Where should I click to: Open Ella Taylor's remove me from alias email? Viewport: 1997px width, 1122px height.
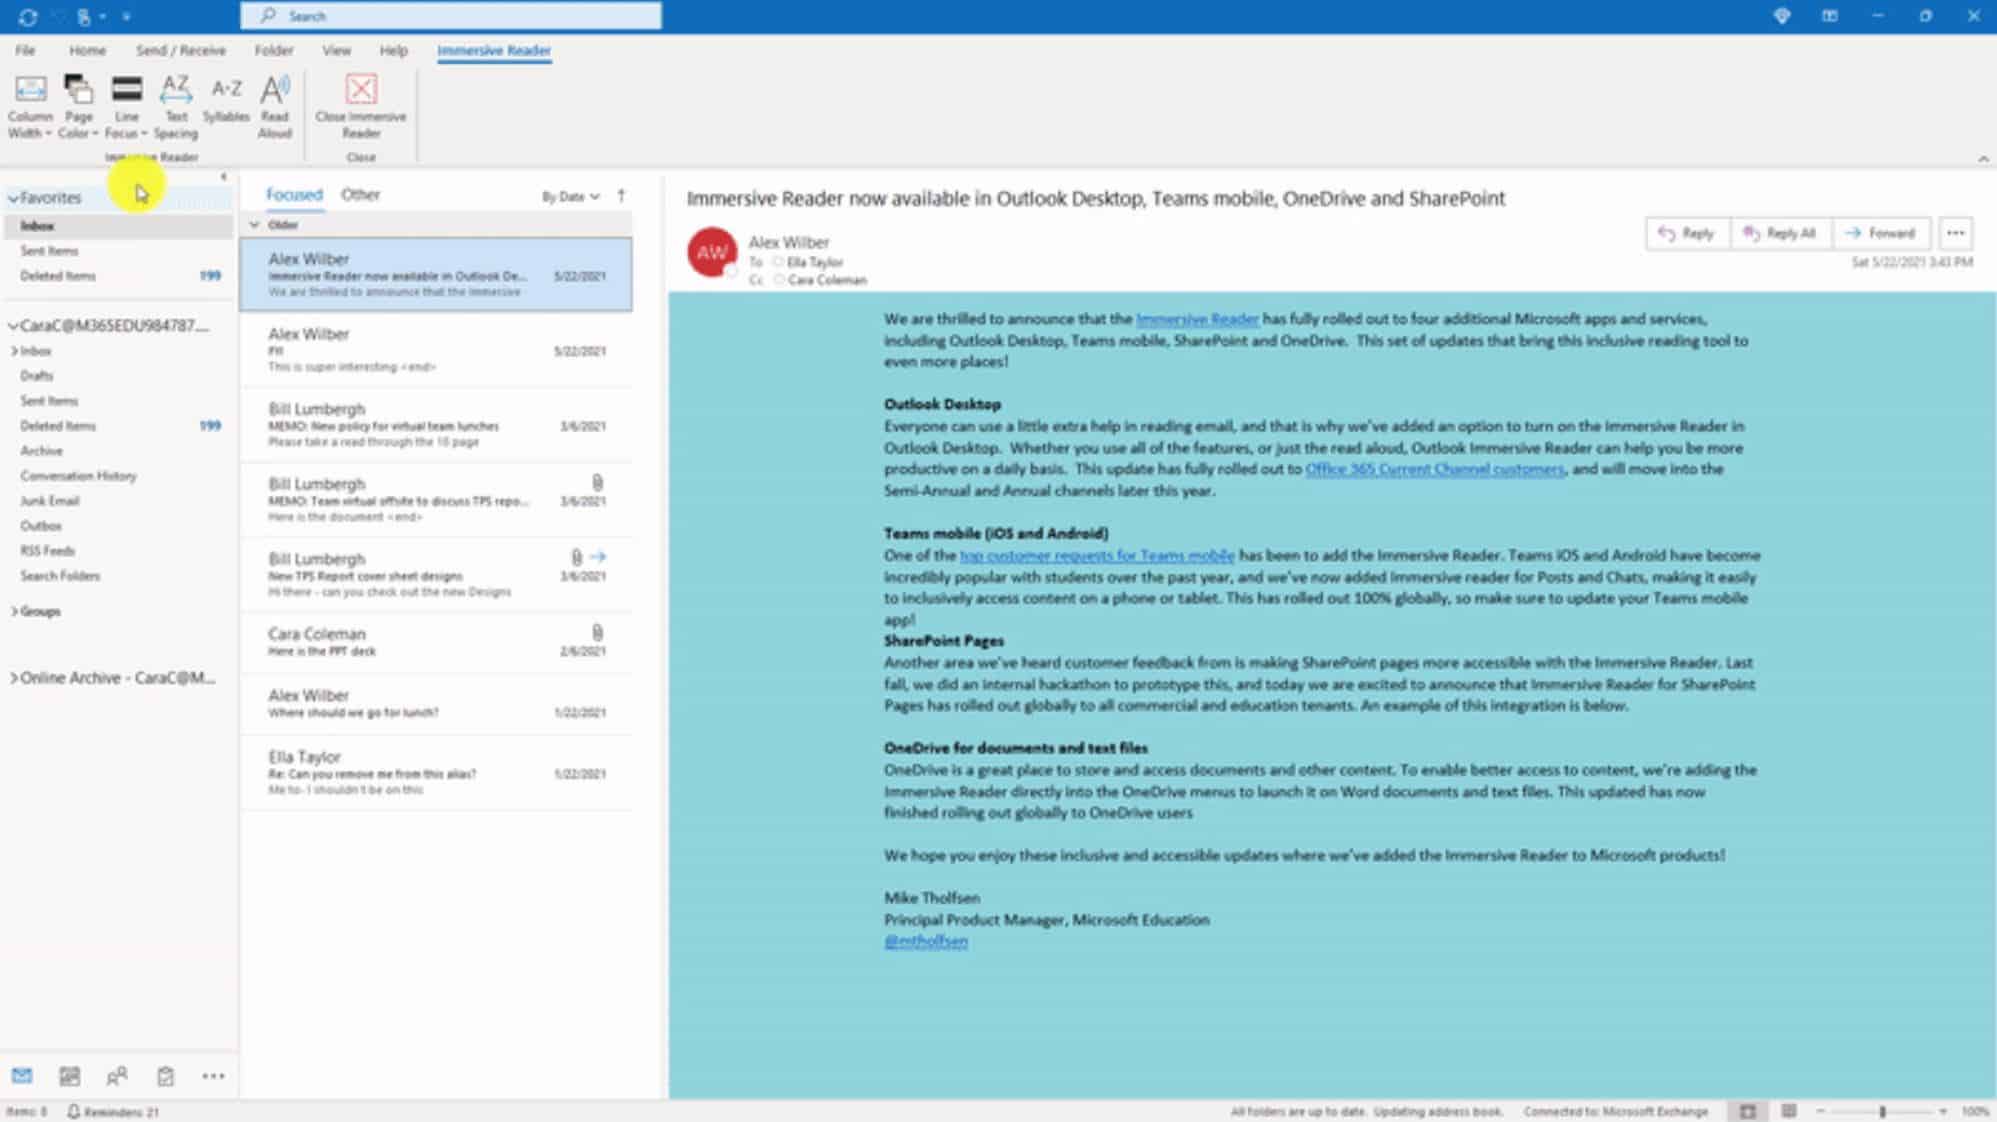pos(436,773)
